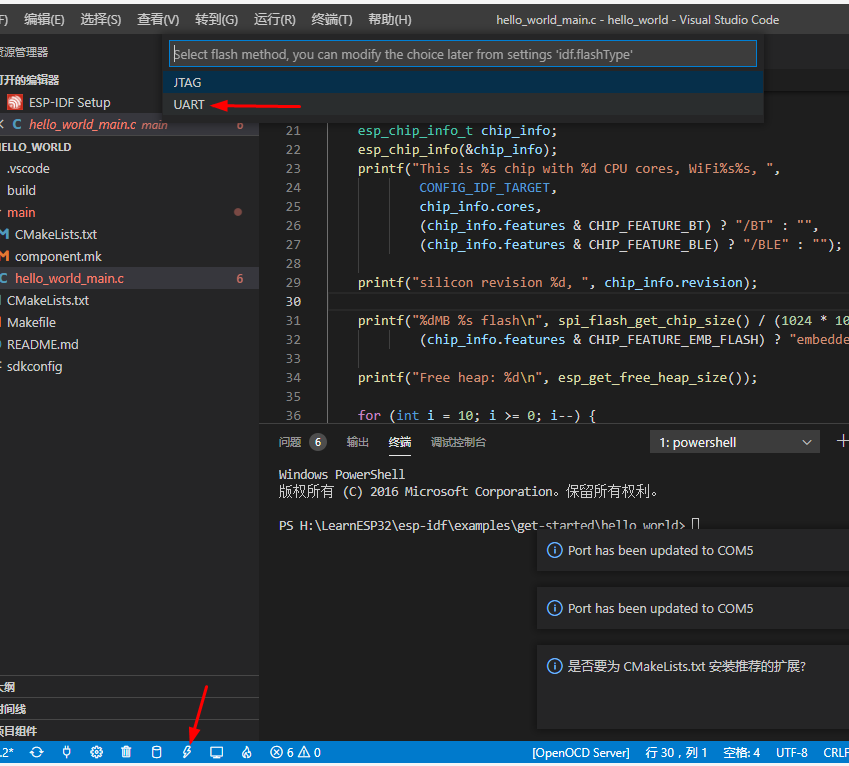The width and height of the screenshot is (849, 766).
Task: Click the cylinder build project icon
Action: pos(156,752)
